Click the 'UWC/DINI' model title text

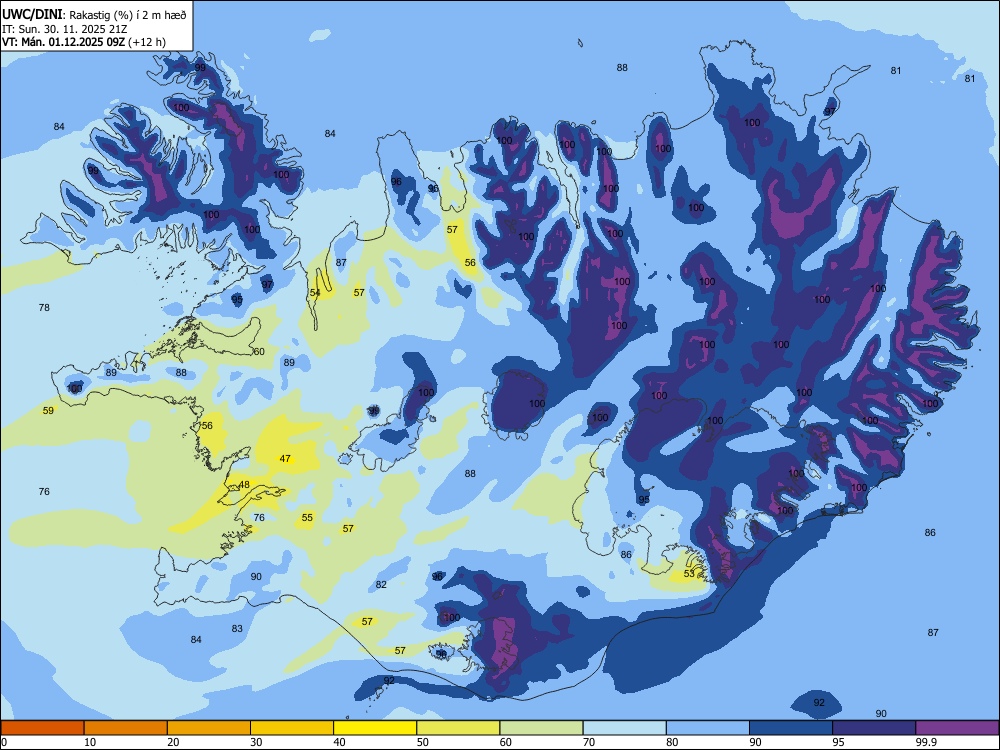pyautogui.click(x=32, y=14)
